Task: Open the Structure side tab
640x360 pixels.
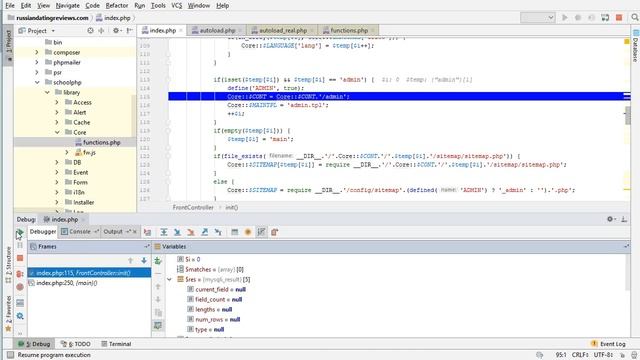Action: pos(8,264)
